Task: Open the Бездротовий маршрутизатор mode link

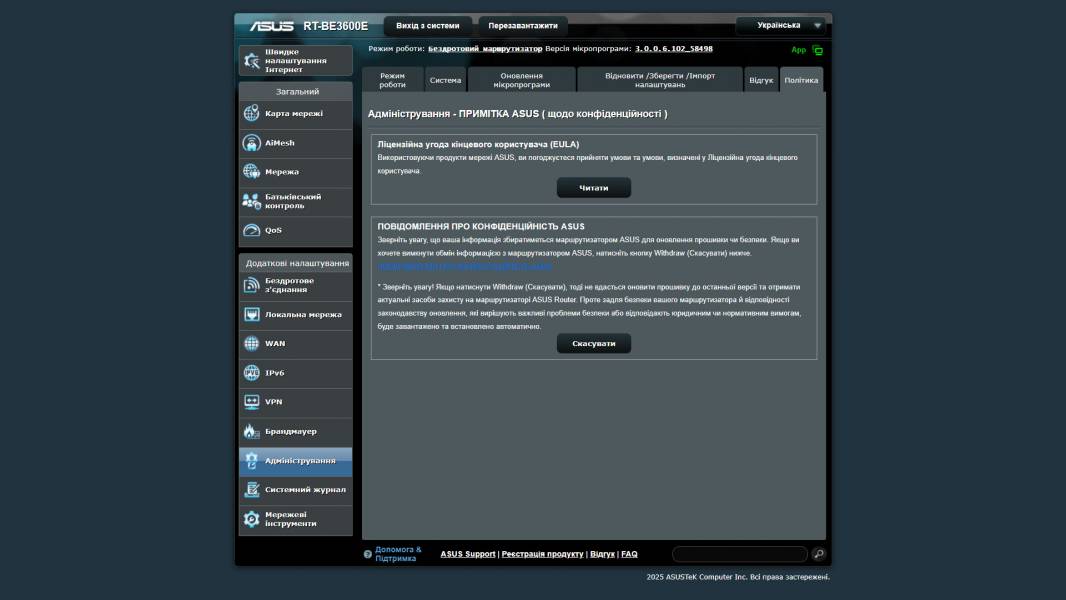Action: [x=485, y=49]
